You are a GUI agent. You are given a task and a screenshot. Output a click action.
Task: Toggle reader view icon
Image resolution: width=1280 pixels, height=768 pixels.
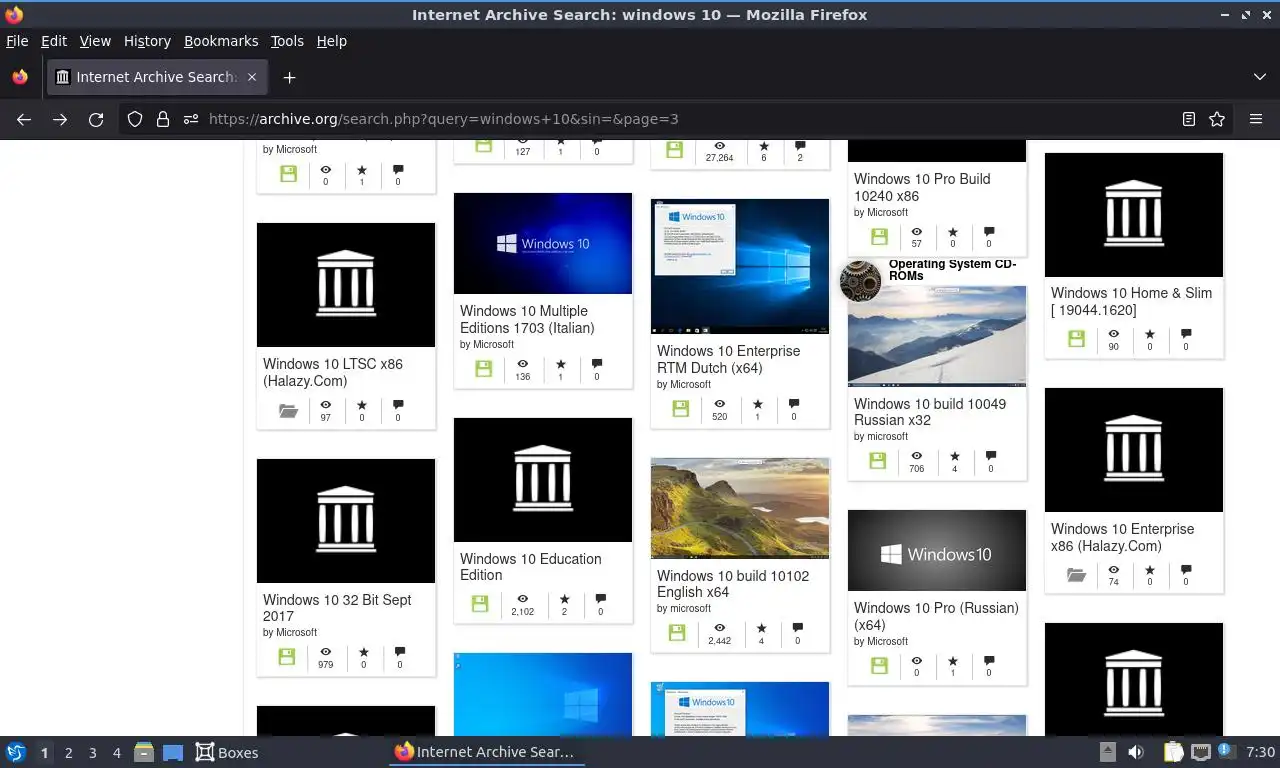[1189, 119]
